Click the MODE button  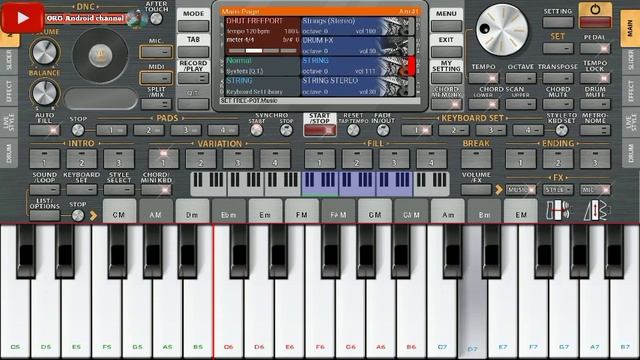193,26
